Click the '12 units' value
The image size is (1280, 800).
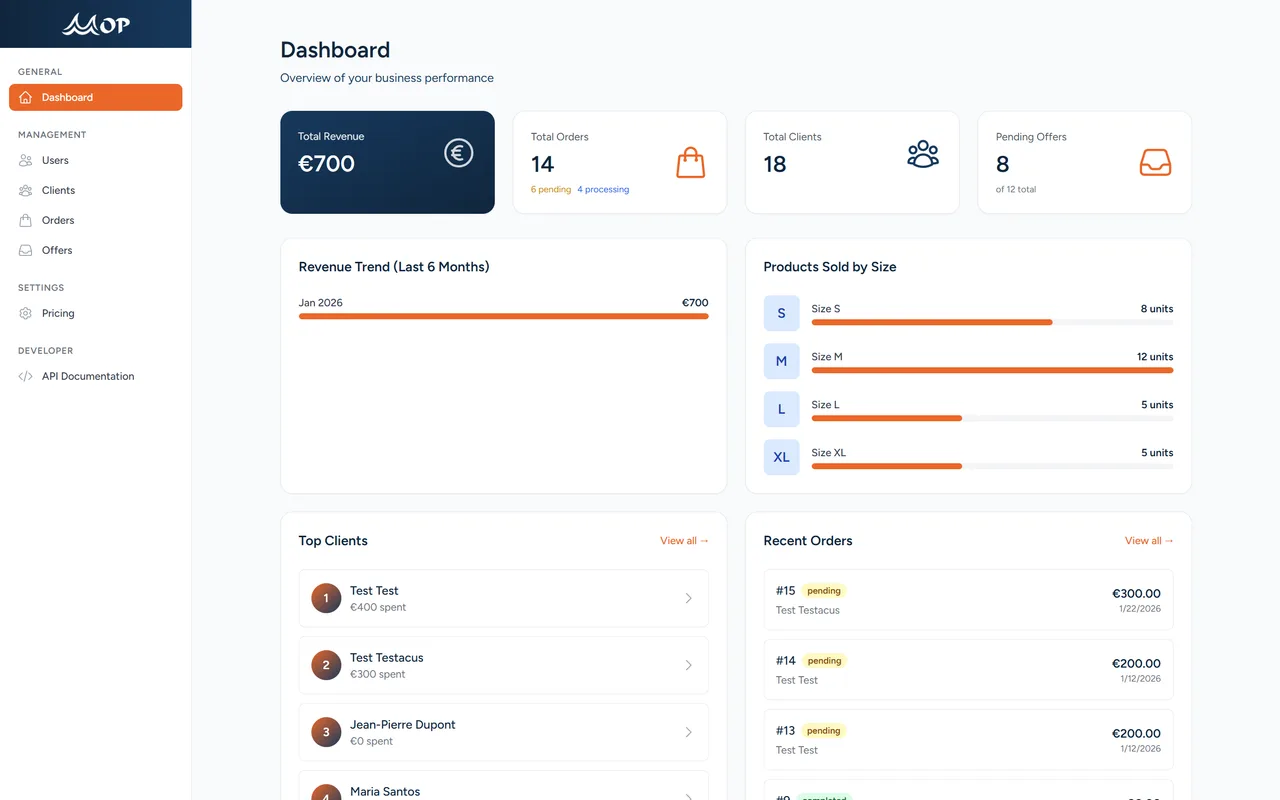pos(1155,357)
